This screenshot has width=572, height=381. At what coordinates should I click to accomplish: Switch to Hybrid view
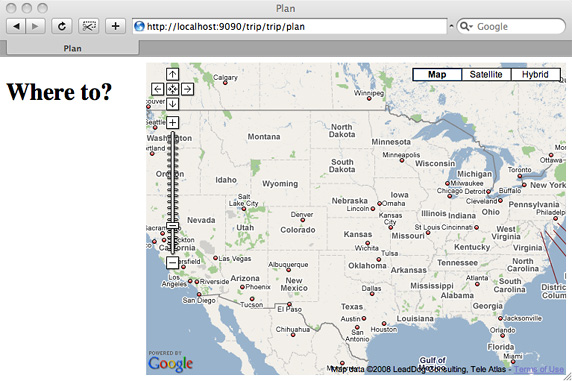(535, 74)
